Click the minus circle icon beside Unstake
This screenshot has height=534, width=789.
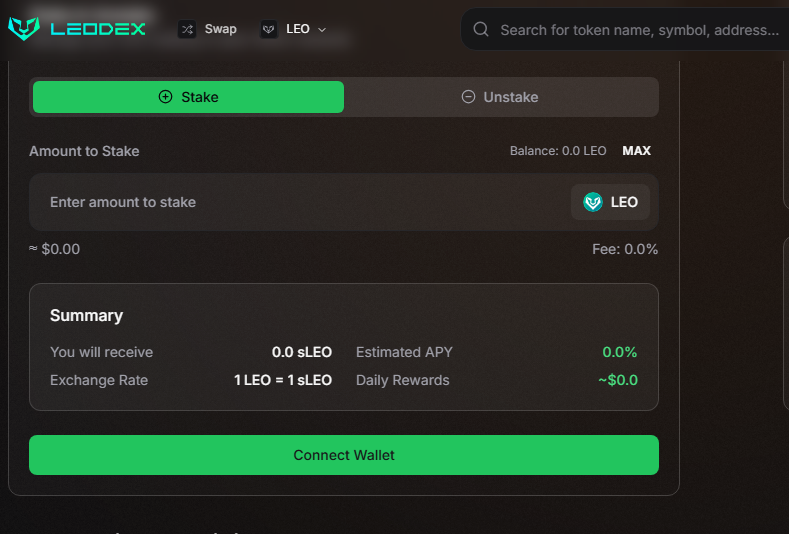click(468, 97)
